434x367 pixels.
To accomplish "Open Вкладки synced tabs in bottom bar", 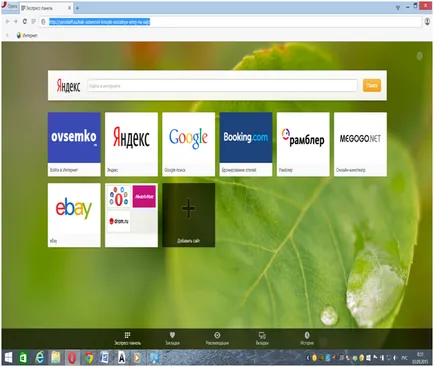I will (x=262, y=339).
